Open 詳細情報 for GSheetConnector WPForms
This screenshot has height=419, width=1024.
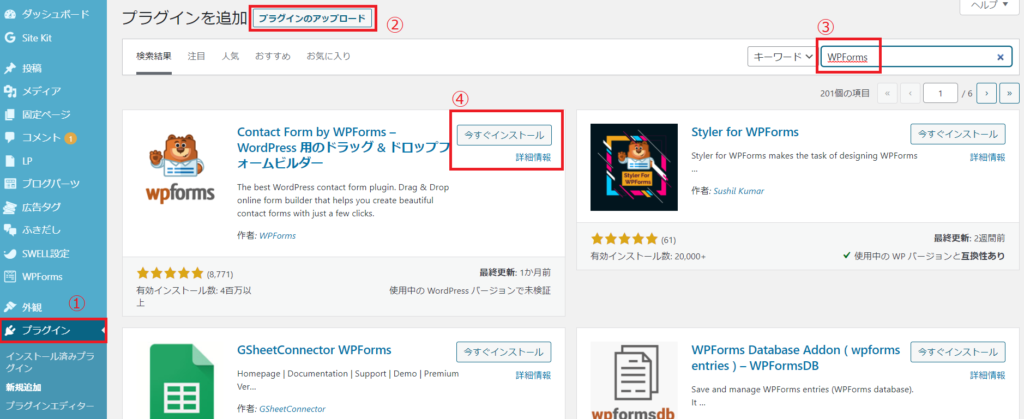click(533, 375)
